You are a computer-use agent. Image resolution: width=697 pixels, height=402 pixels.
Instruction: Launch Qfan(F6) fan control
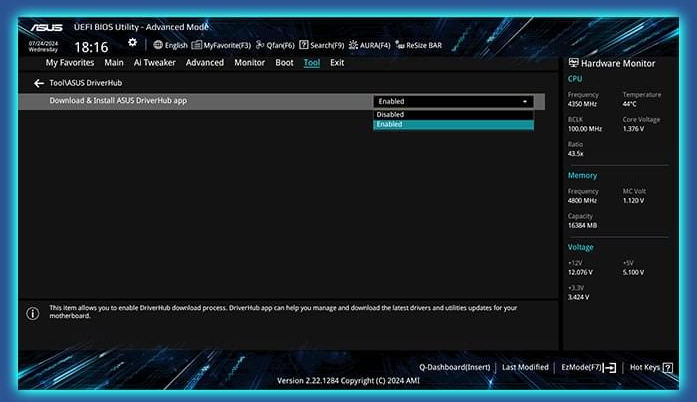[x=274, y=45]
